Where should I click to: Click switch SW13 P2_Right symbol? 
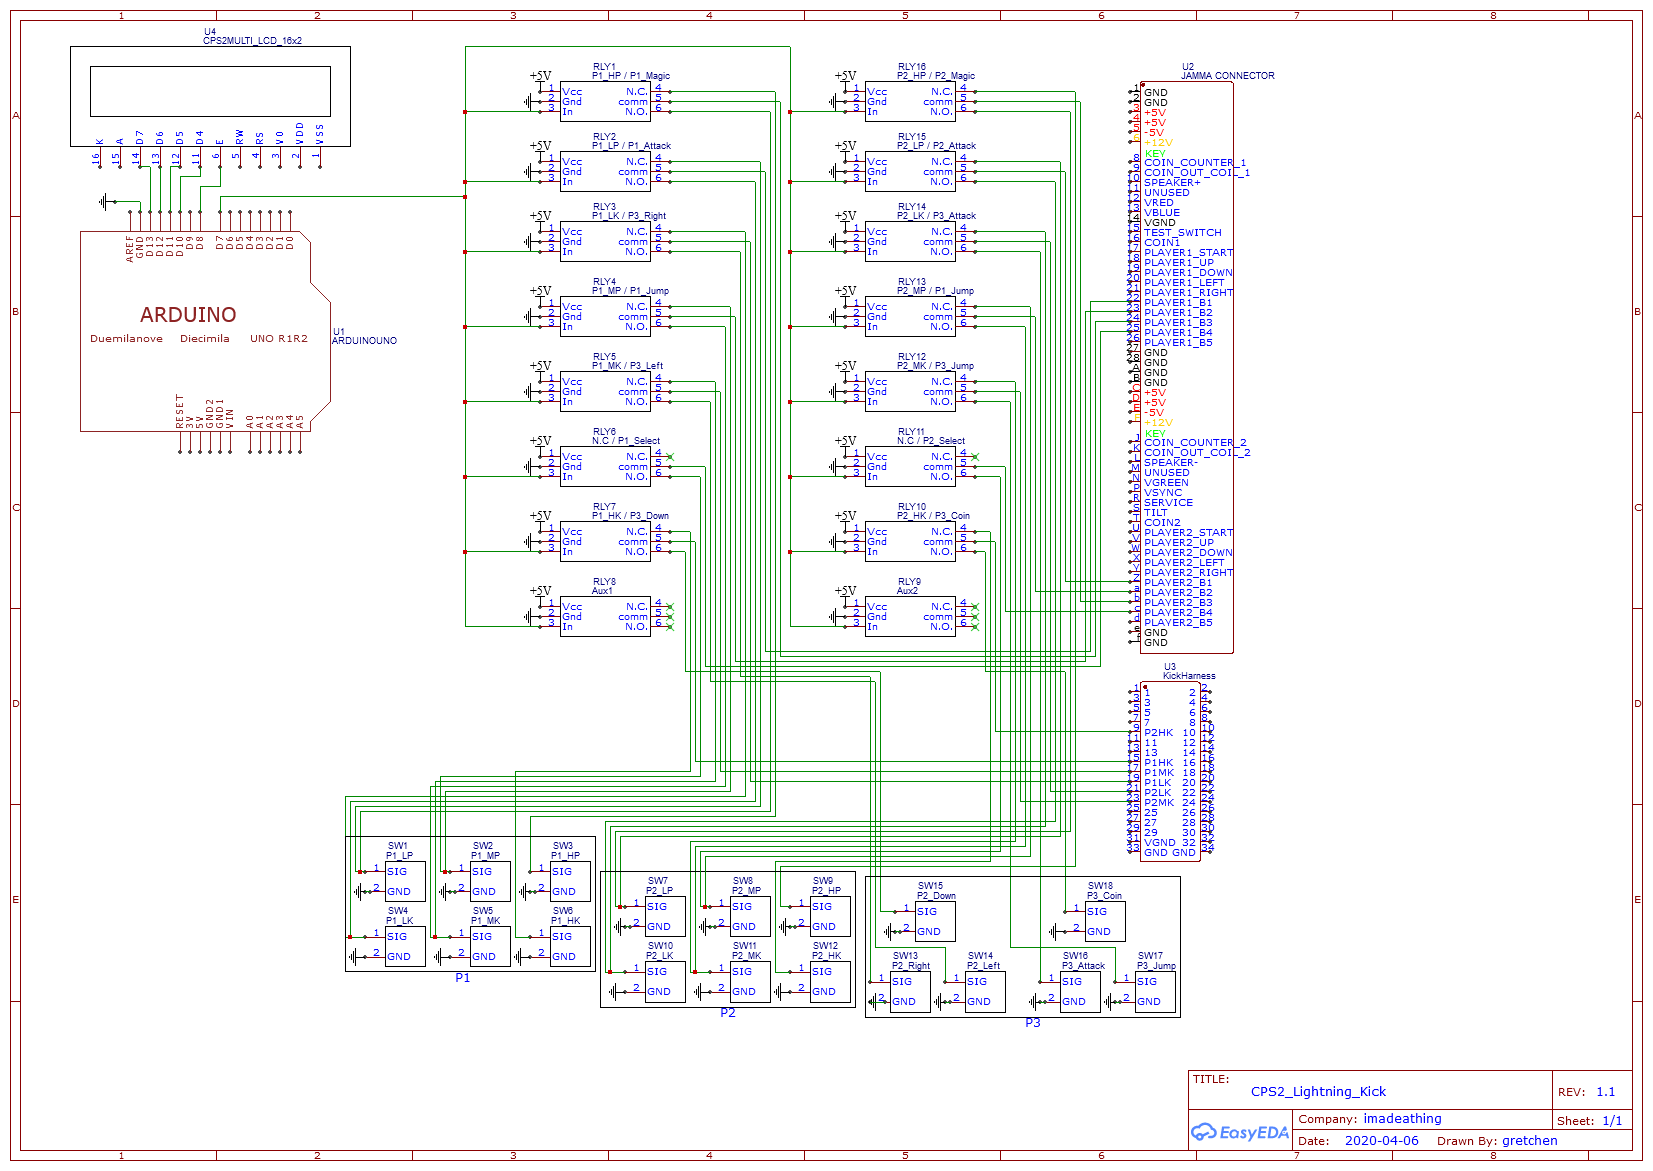[x=910, y=991]
